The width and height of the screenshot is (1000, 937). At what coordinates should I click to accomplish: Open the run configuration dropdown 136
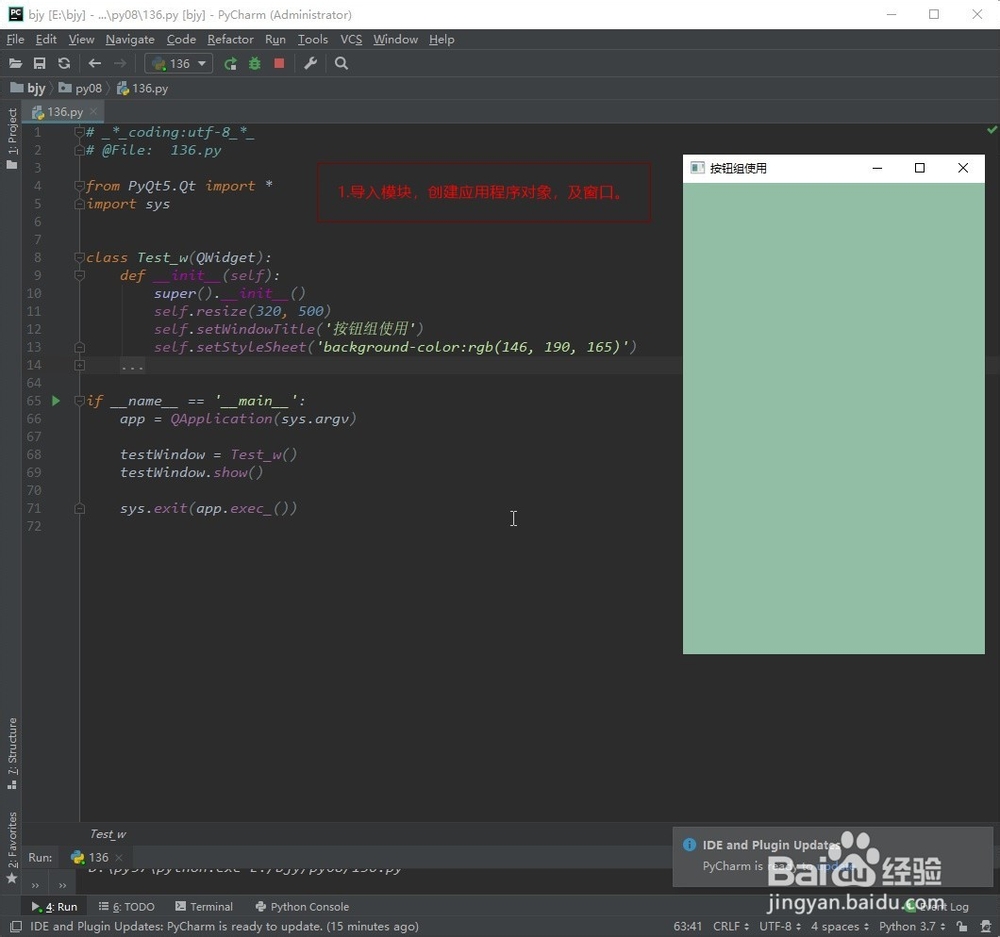point(179,63)
